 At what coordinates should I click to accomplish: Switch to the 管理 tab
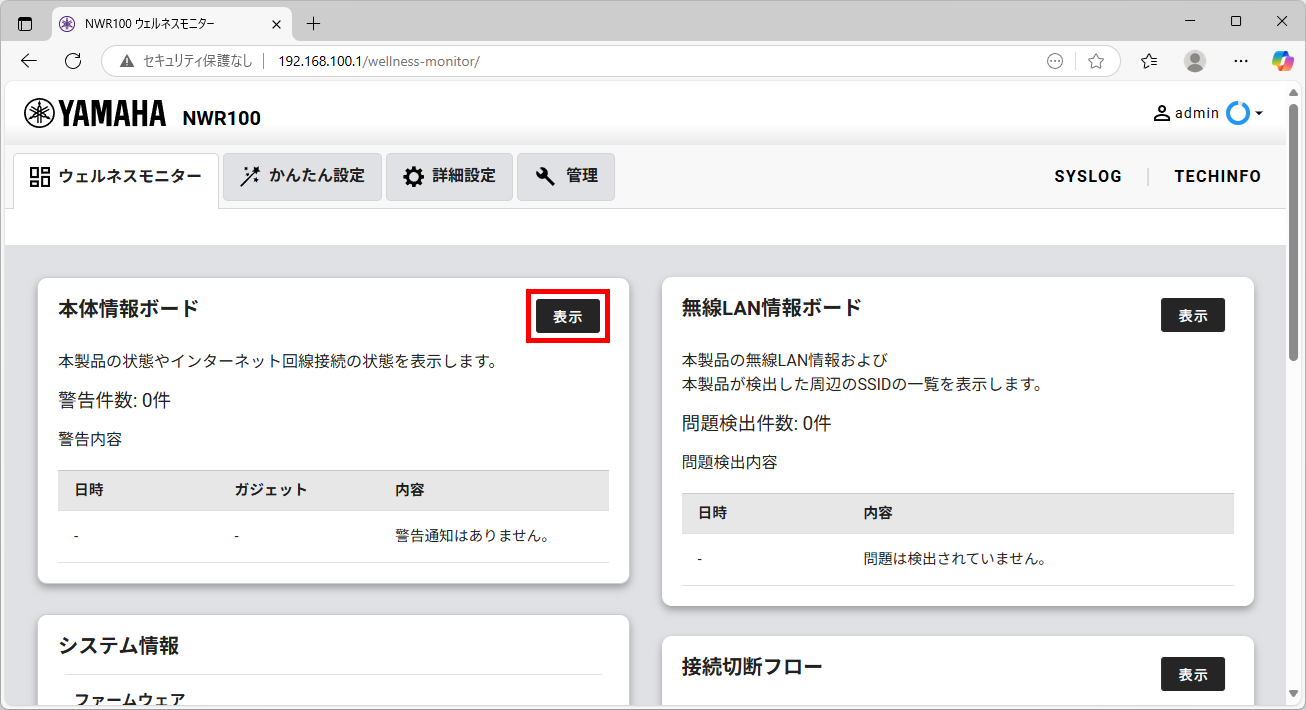pos(566,176)
